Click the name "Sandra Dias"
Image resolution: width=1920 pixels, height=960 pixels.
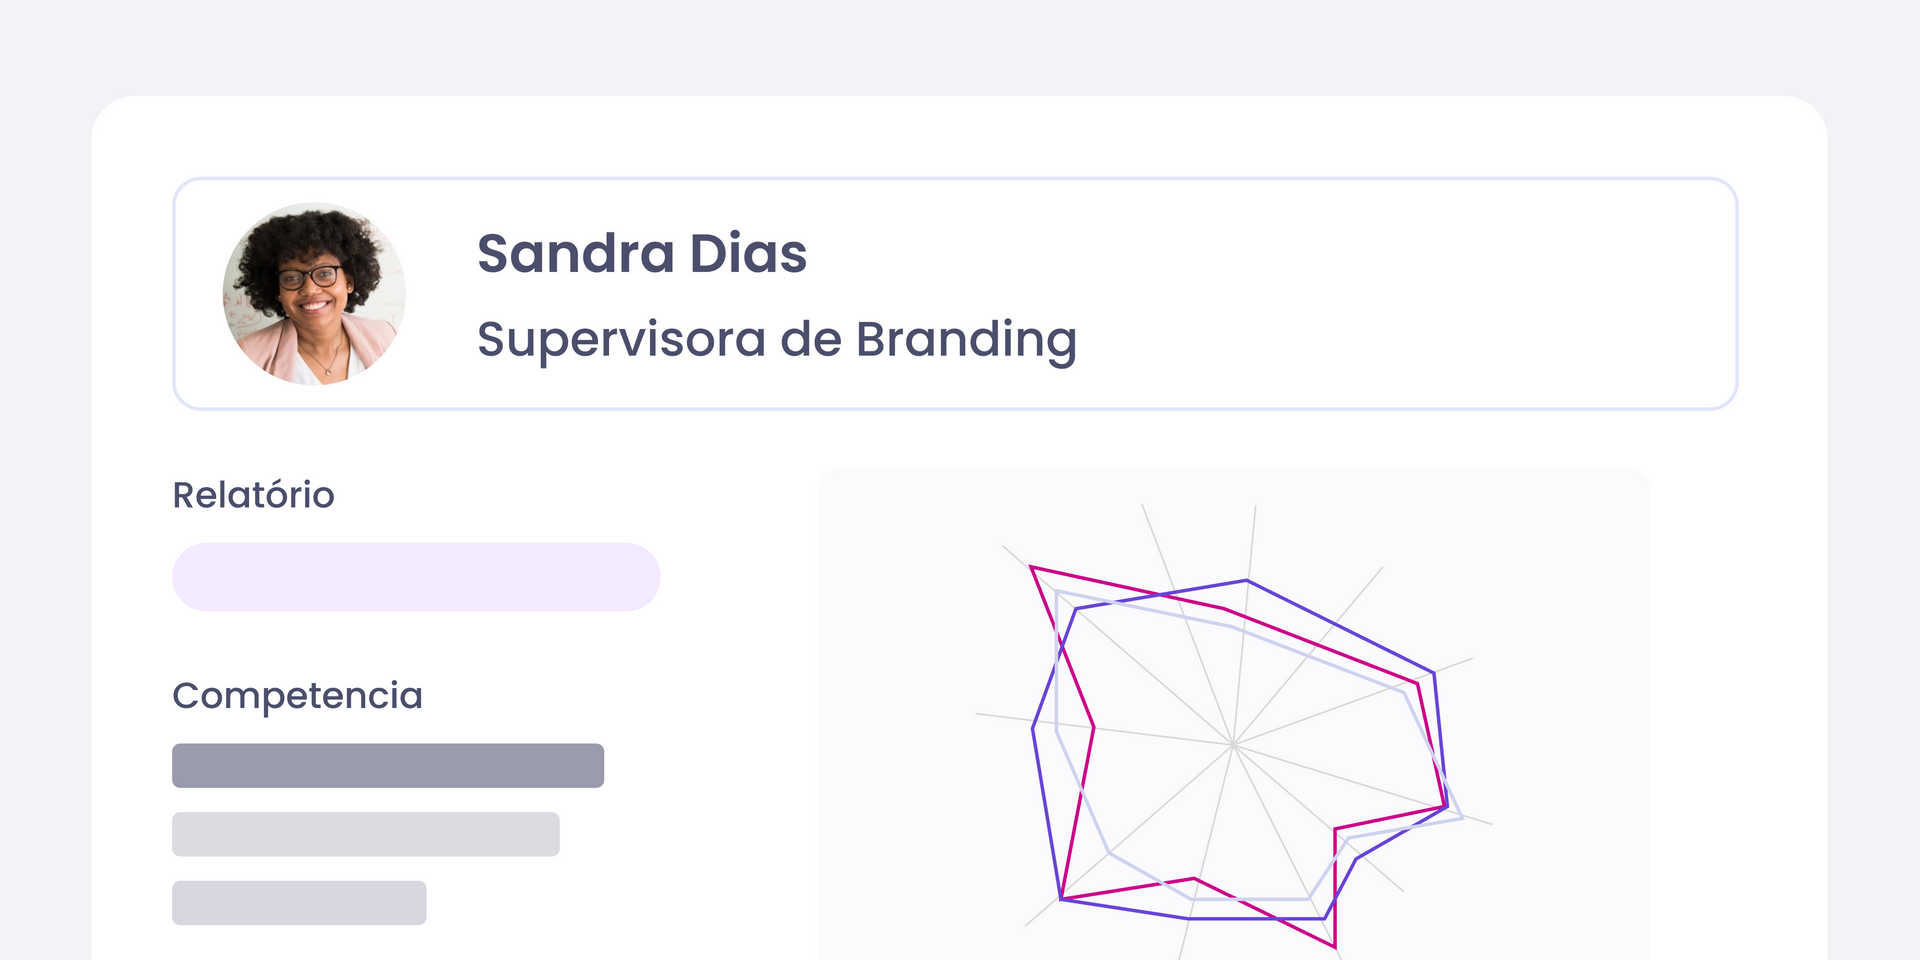click(641, 254)
